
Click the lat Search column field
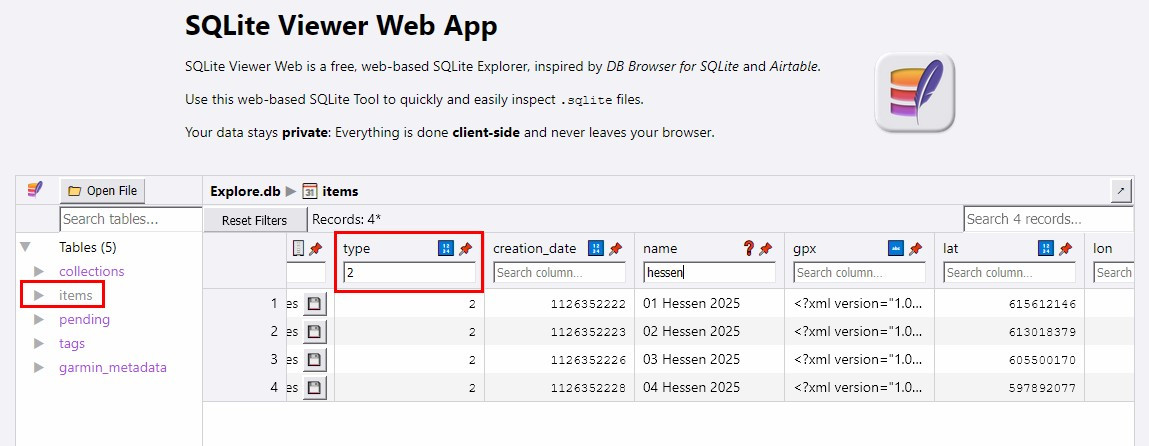point(1010,272)
